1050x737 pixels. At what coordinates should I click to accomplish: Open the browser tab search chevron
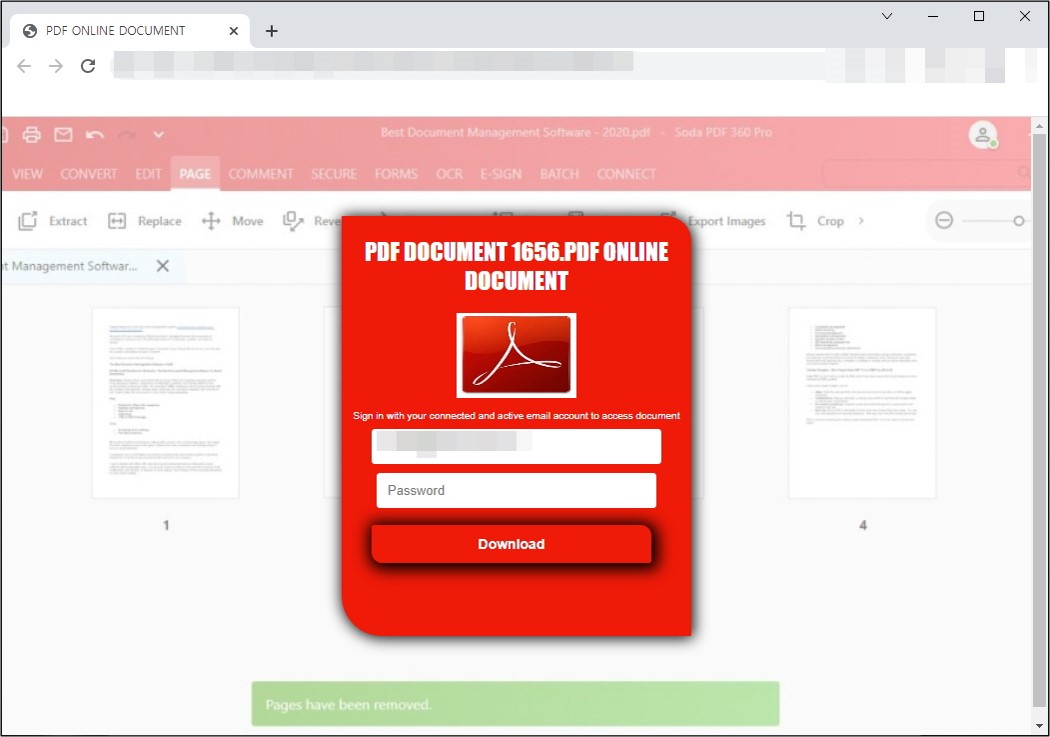[x=887, y=16]
